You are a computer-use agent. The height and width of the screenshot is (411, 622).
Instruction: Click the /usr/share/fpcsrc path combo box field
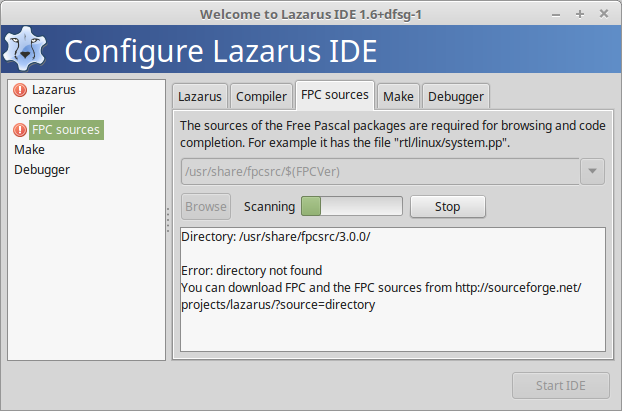380,171
